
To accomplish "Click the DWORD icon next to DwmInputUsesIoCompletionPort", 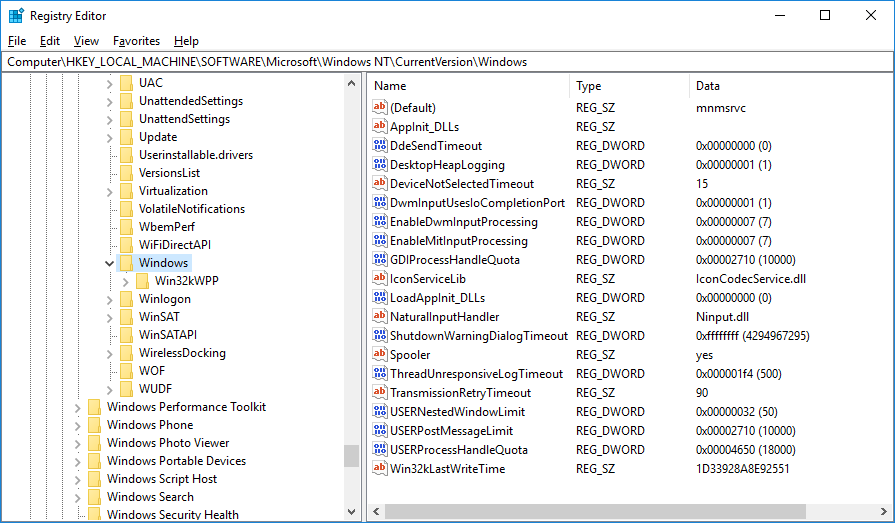I will pos(380,202).
